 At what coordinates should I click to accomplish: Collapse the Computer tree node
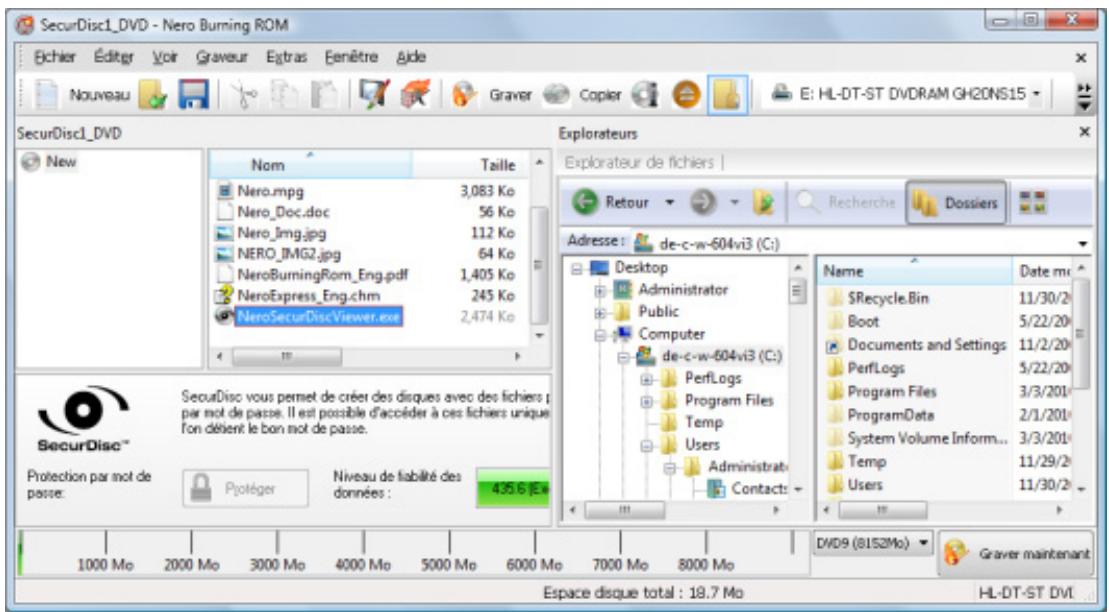pos(600,335)
